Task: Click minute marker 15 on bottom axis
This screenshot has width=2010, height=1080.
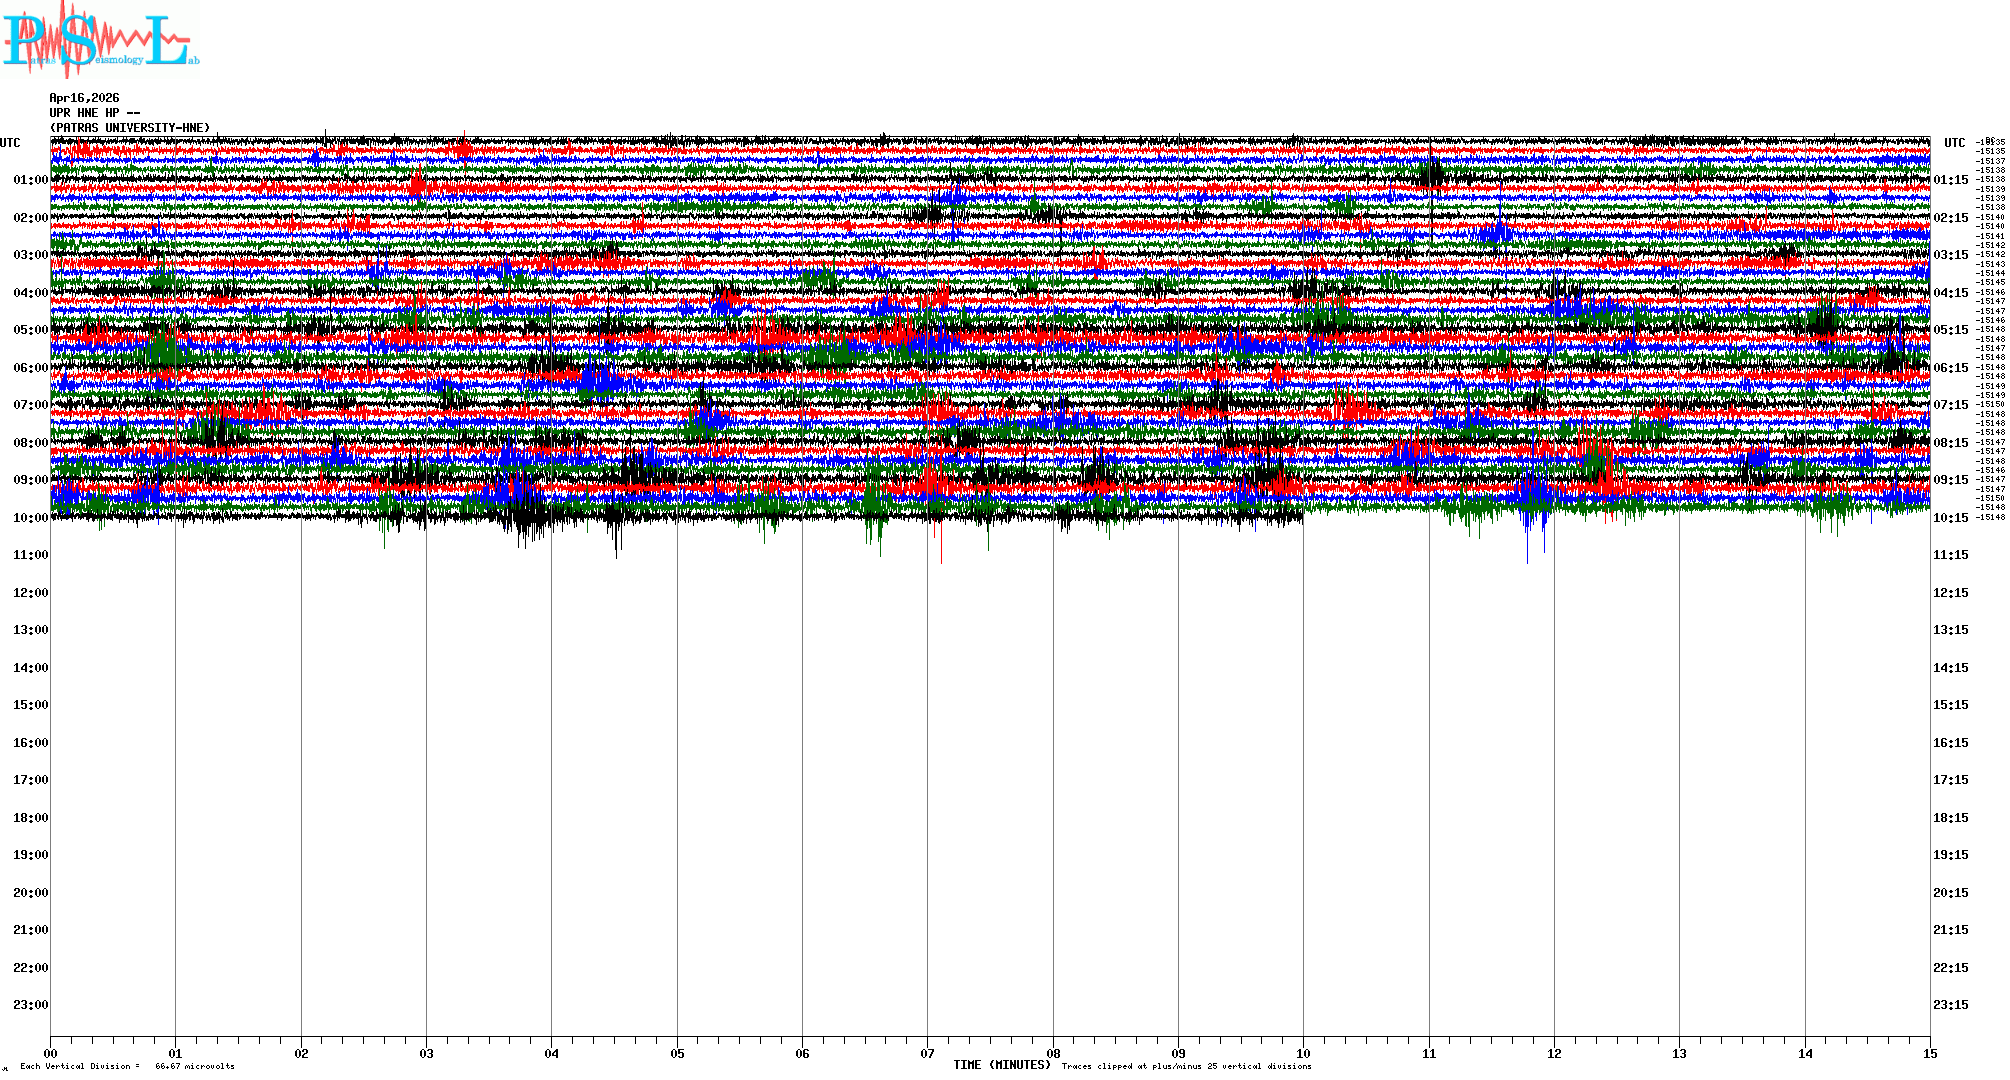Action: pos(1929,1053)
